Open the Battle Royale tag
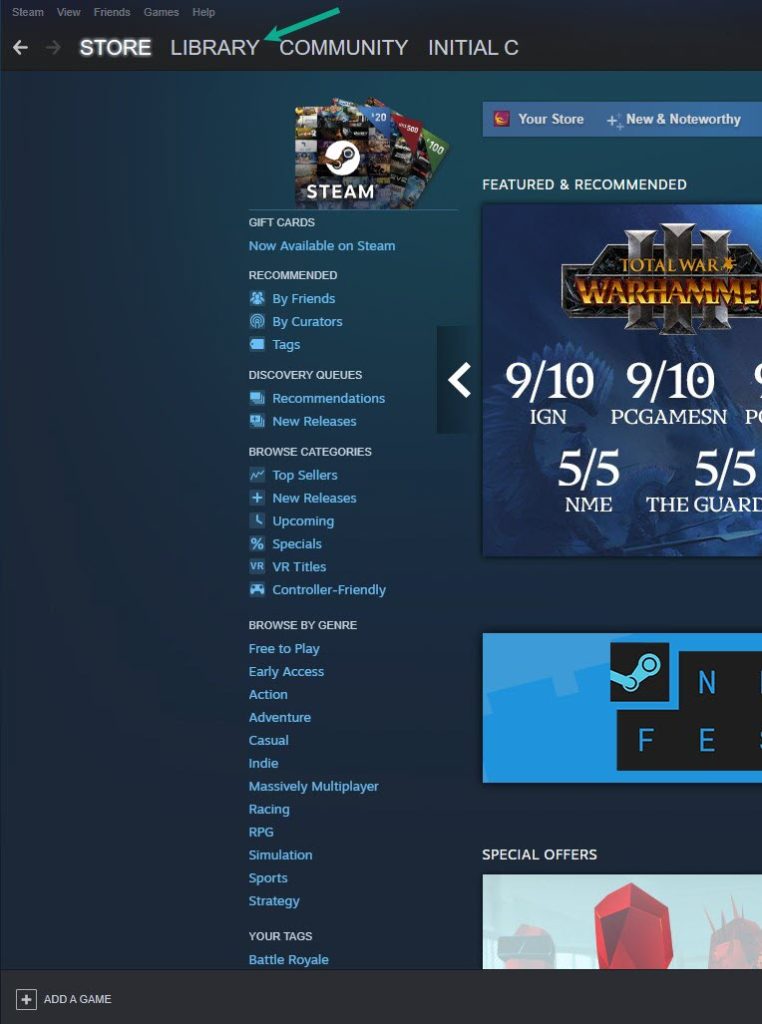Viewport: 762px width, 1024px height. point(289,959)
